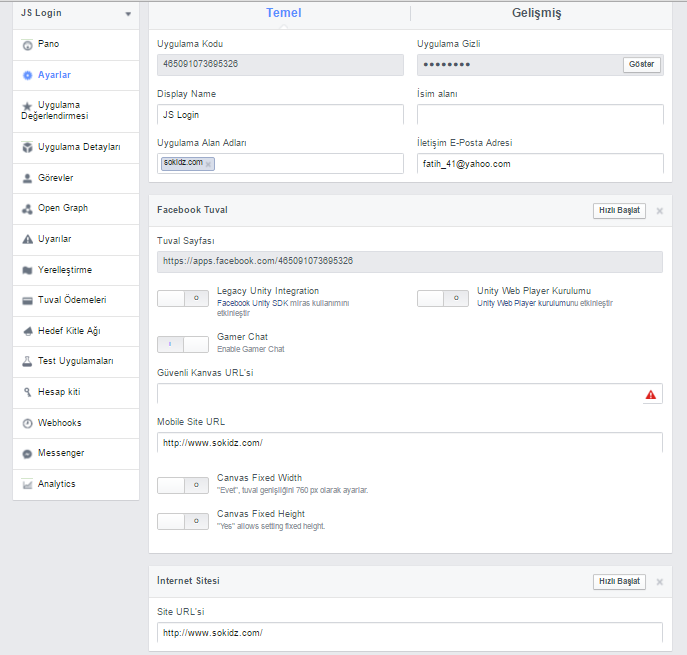Screen dimensions: 687x655
Task: Open Messenger in the sidebar
Action: [76, 453]
